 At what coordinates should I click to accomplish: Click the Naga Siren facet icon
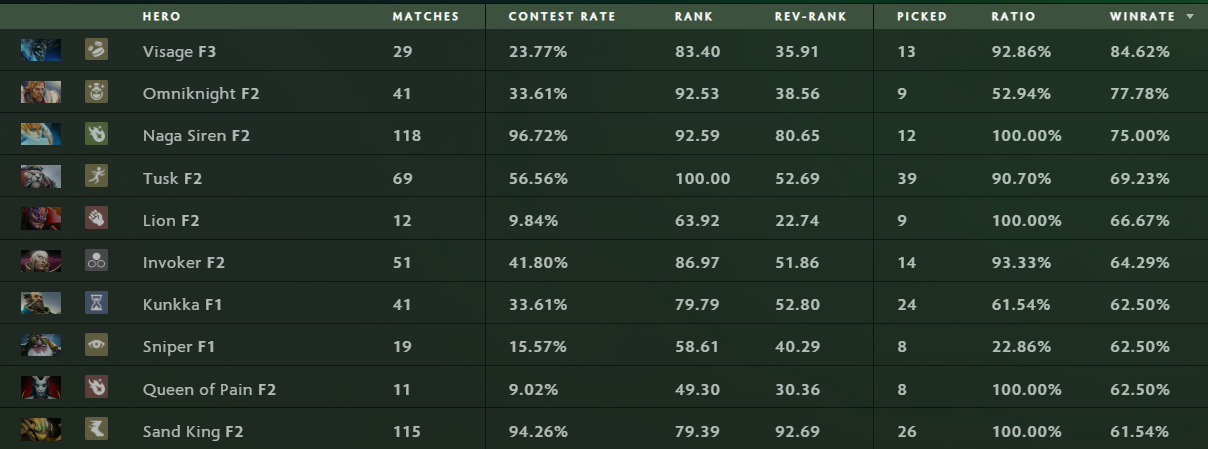pos(96,134)
